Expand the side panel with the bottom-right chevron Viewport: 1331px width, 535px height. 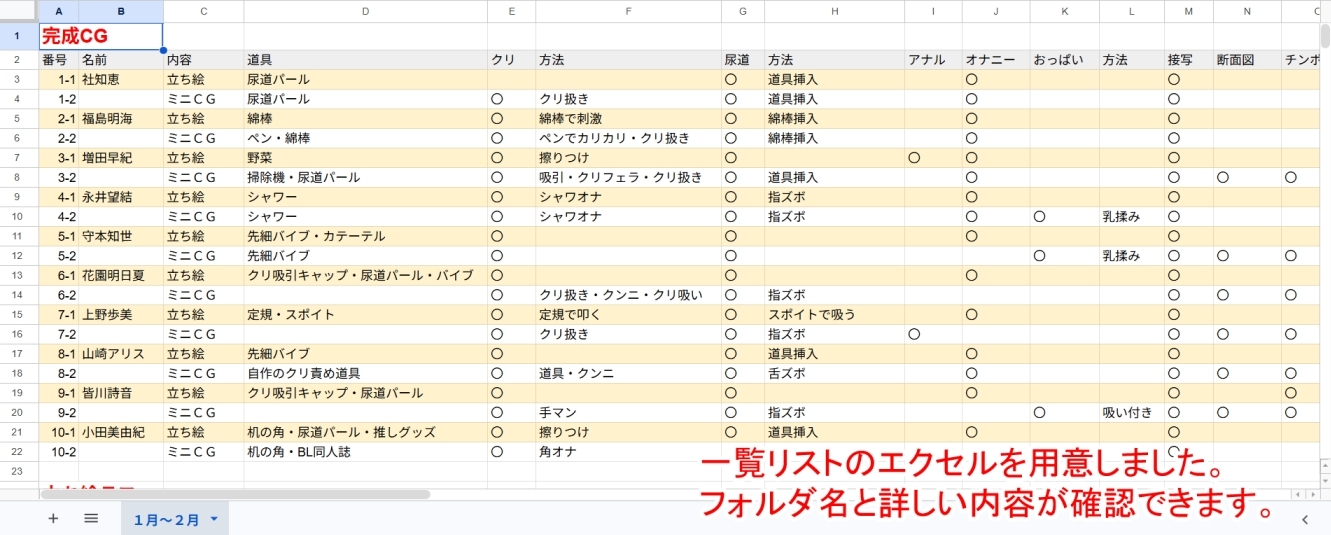(x=1304, y=518)
